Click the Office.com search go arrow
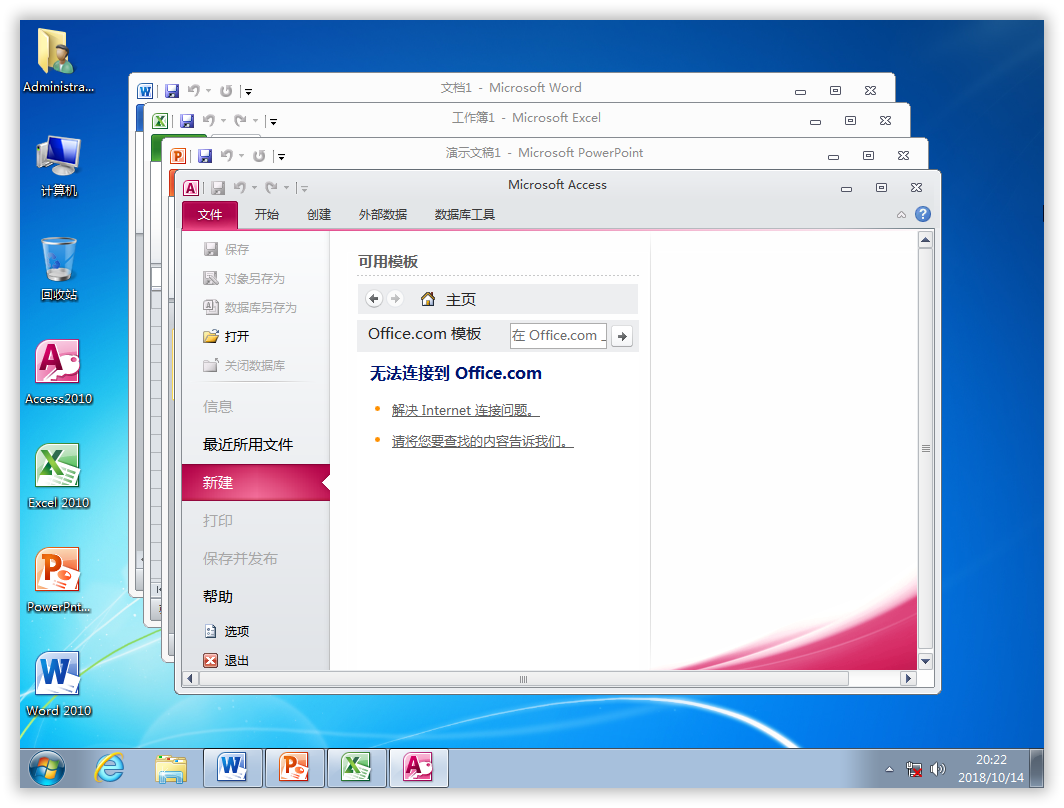This screenshot has height=808, width=1064. pyautogui.click(x=622, y=336)
